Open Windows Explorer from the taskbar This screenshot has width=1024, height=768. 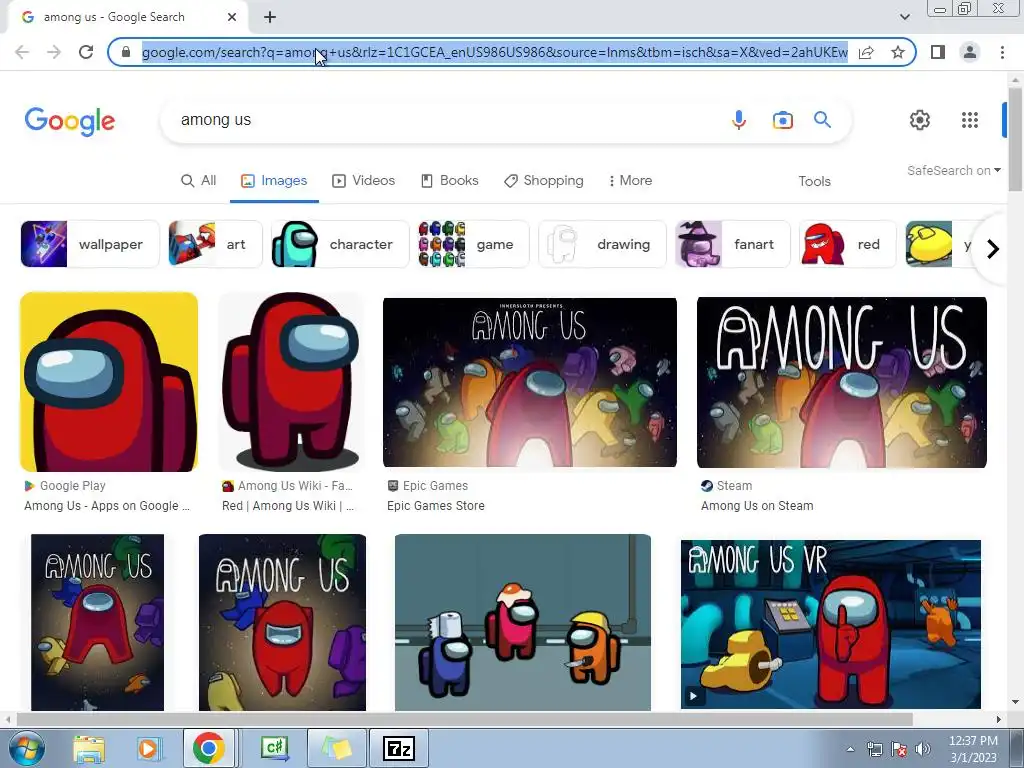(x=88, y=748)
